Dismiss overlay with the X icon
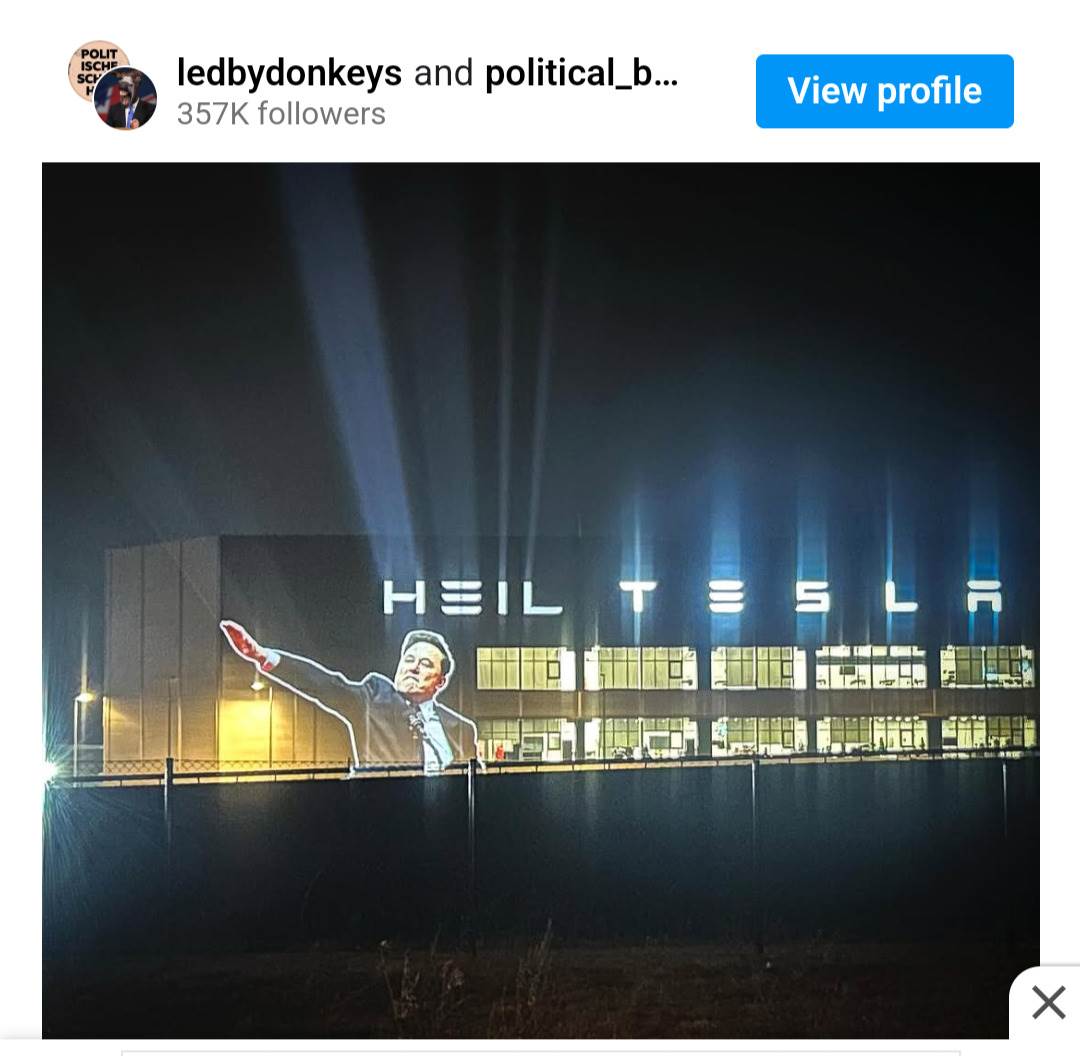The image size is (1080, 1056). [x=1048, y=1001]
